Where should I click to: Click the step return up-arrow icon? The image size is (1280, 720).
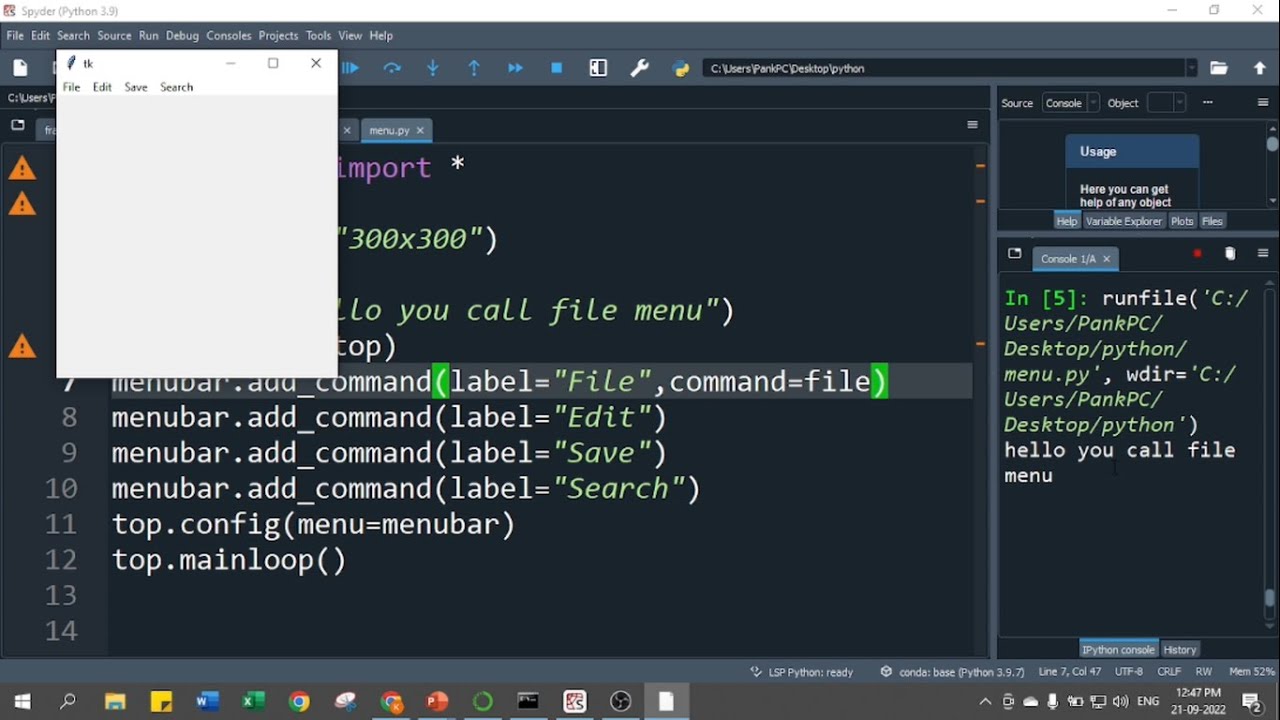474,68
